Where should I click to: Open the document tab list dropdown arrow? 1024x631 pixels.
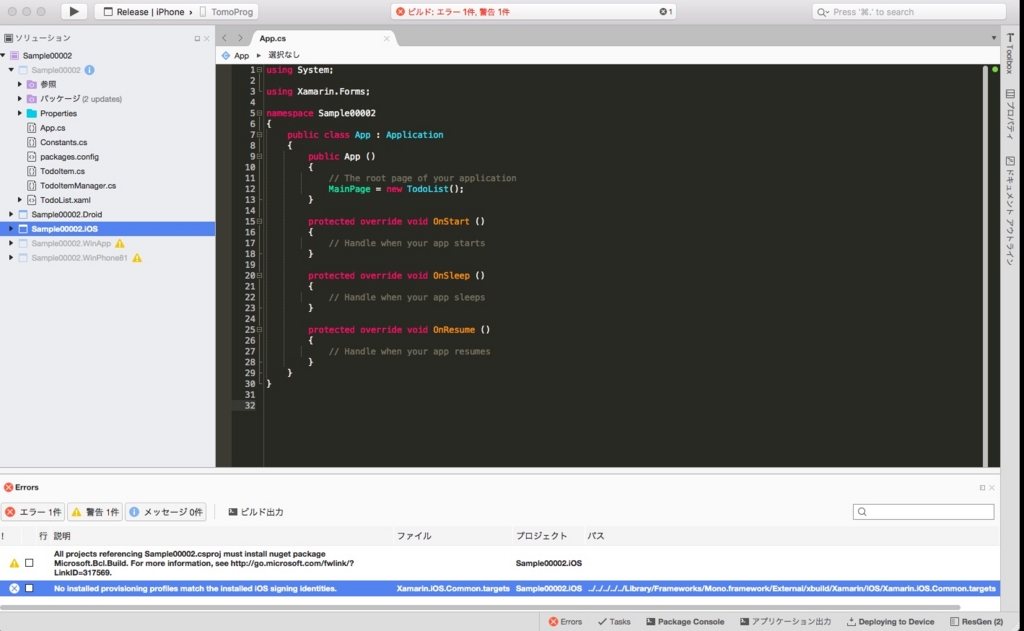pyautogui.click(x=993, y=38)
